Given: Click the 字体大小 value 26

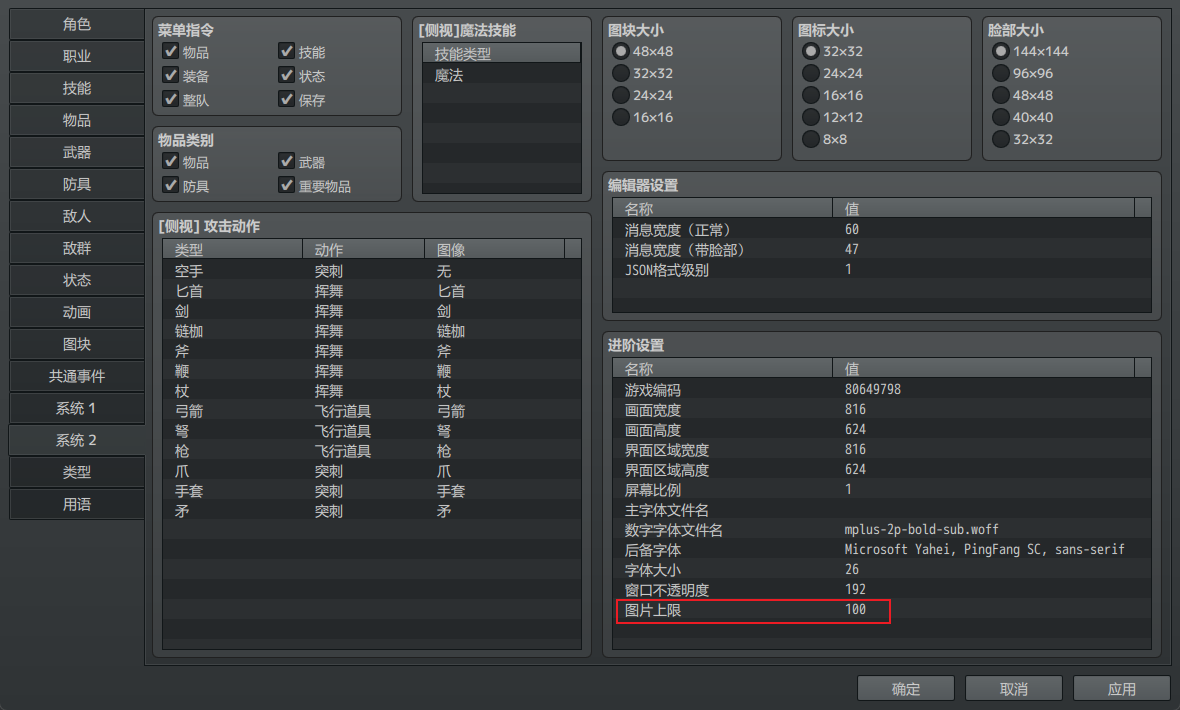Looking at the screenshot, I should (852, 570).
